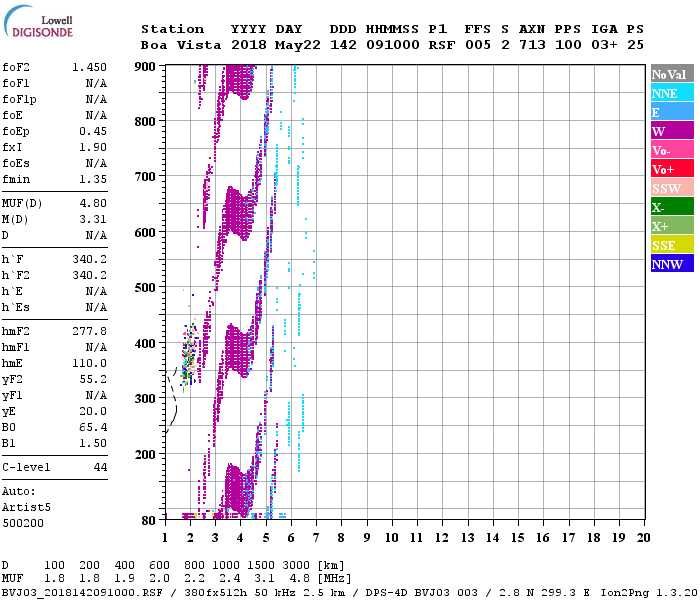Click the 80 km y-axis label
700x600 pixels.
coord(149,521)
